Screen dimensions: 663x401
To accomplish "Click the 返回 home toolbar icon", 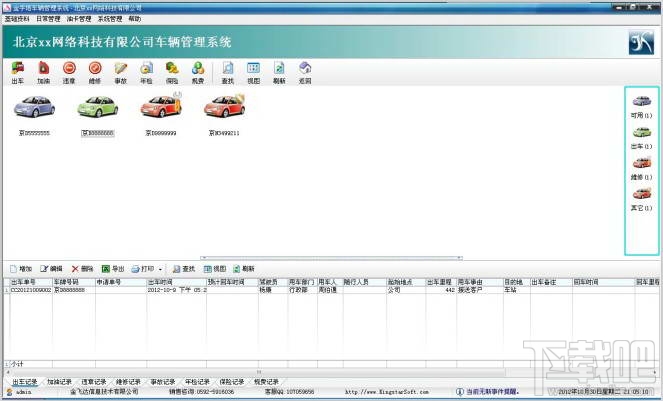I will [305, 73].
